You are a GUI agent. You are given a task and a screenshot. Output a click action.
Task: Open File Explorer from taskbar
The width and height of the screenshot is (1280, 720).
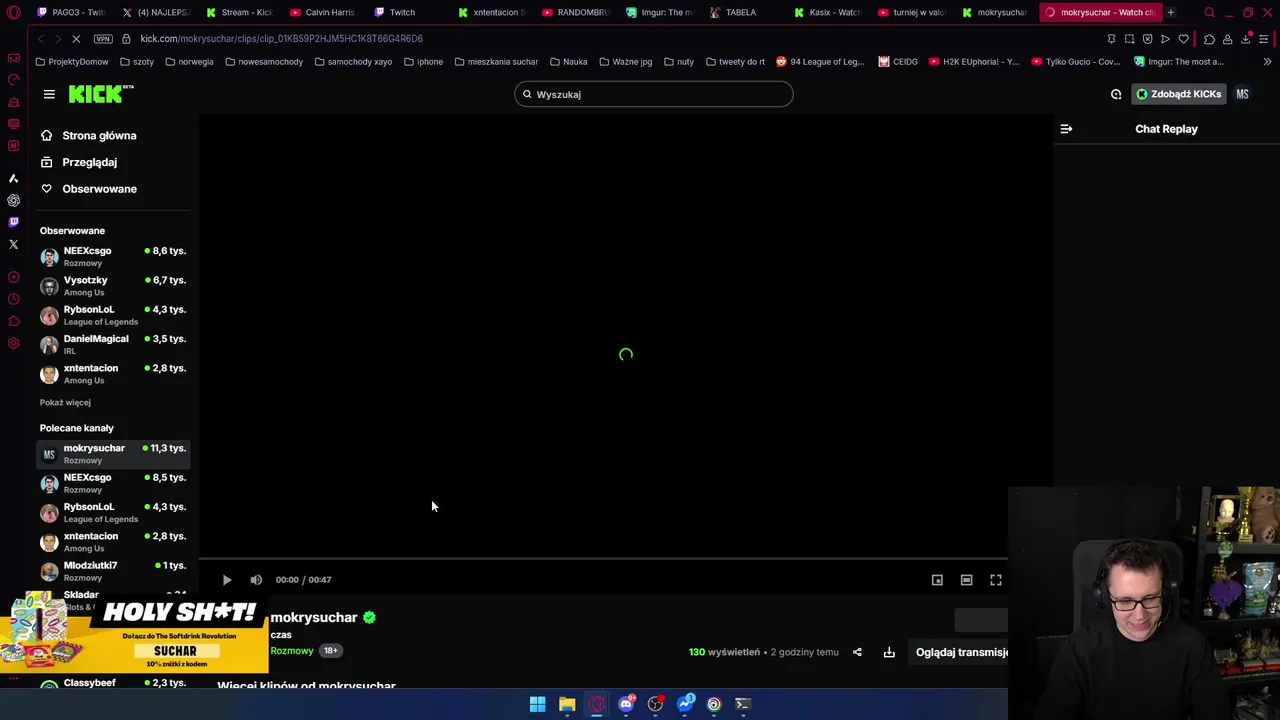[x=567, y=704]
